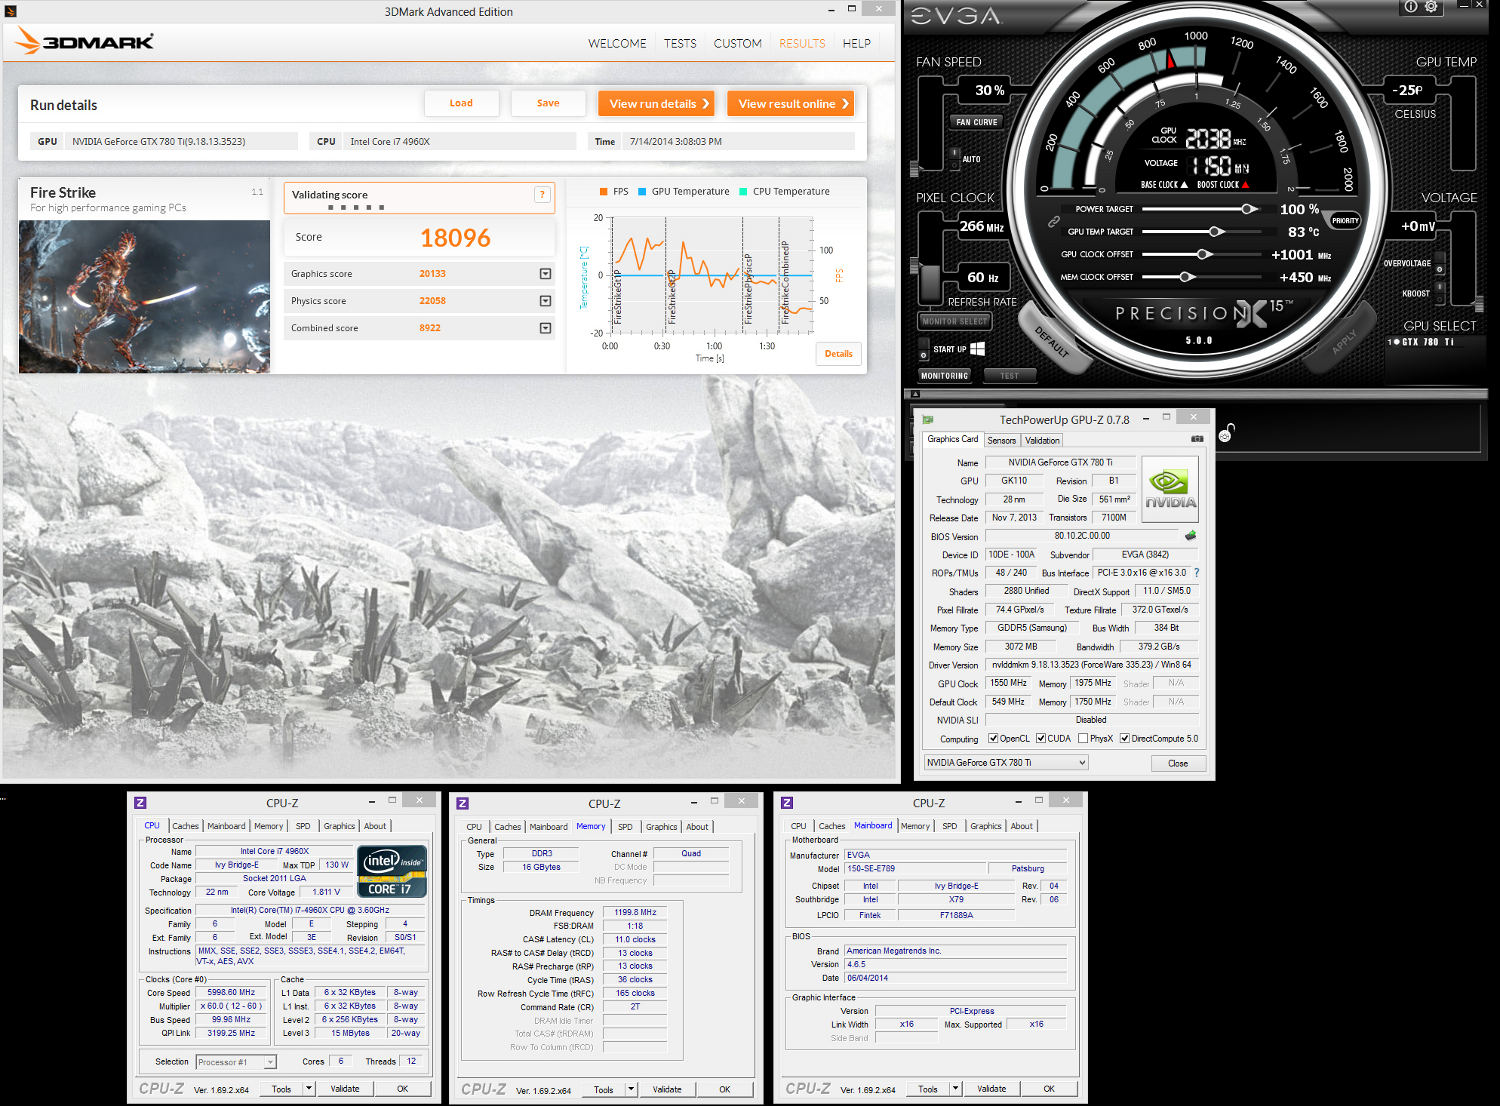Viewport: 1500px width, 1106px height.
Task: Toggle the CUDA checkbox in GPU-Z
Action: pos(1041,739)
